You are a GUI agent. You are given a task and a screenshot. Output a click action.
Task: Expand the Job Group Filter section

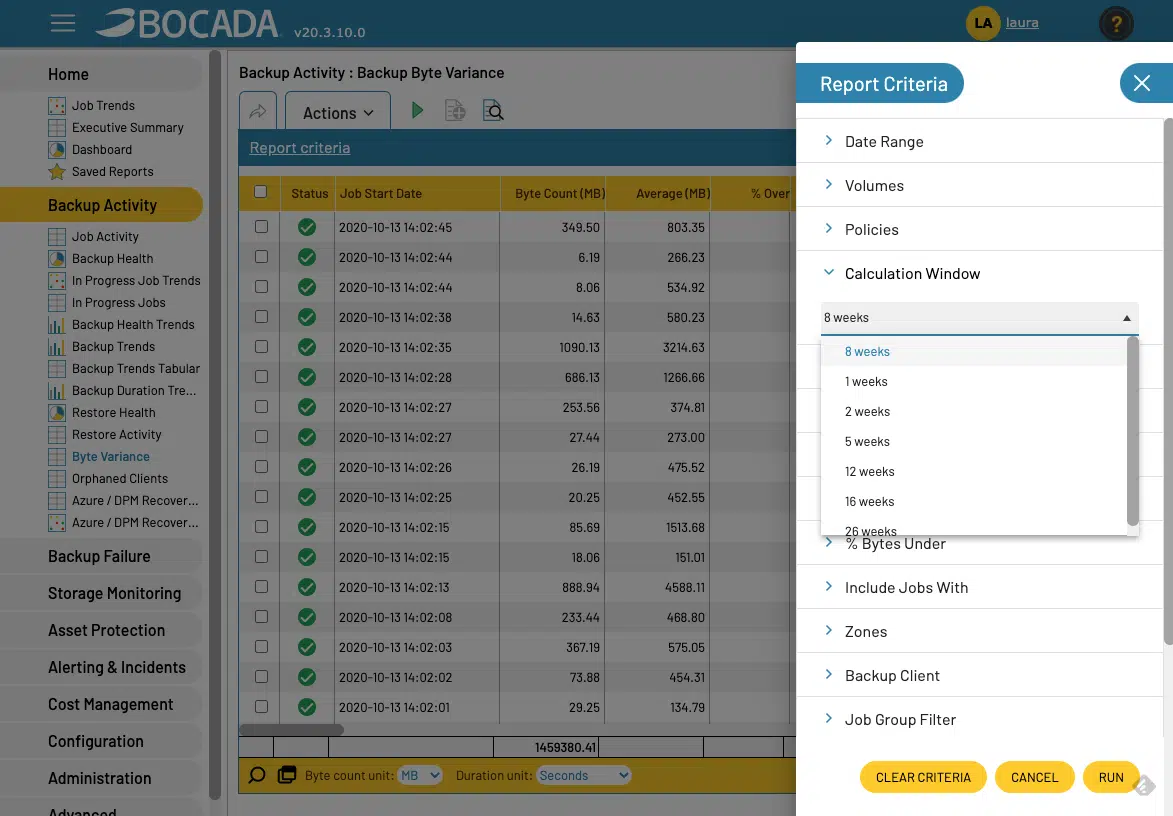coord(980,720)
